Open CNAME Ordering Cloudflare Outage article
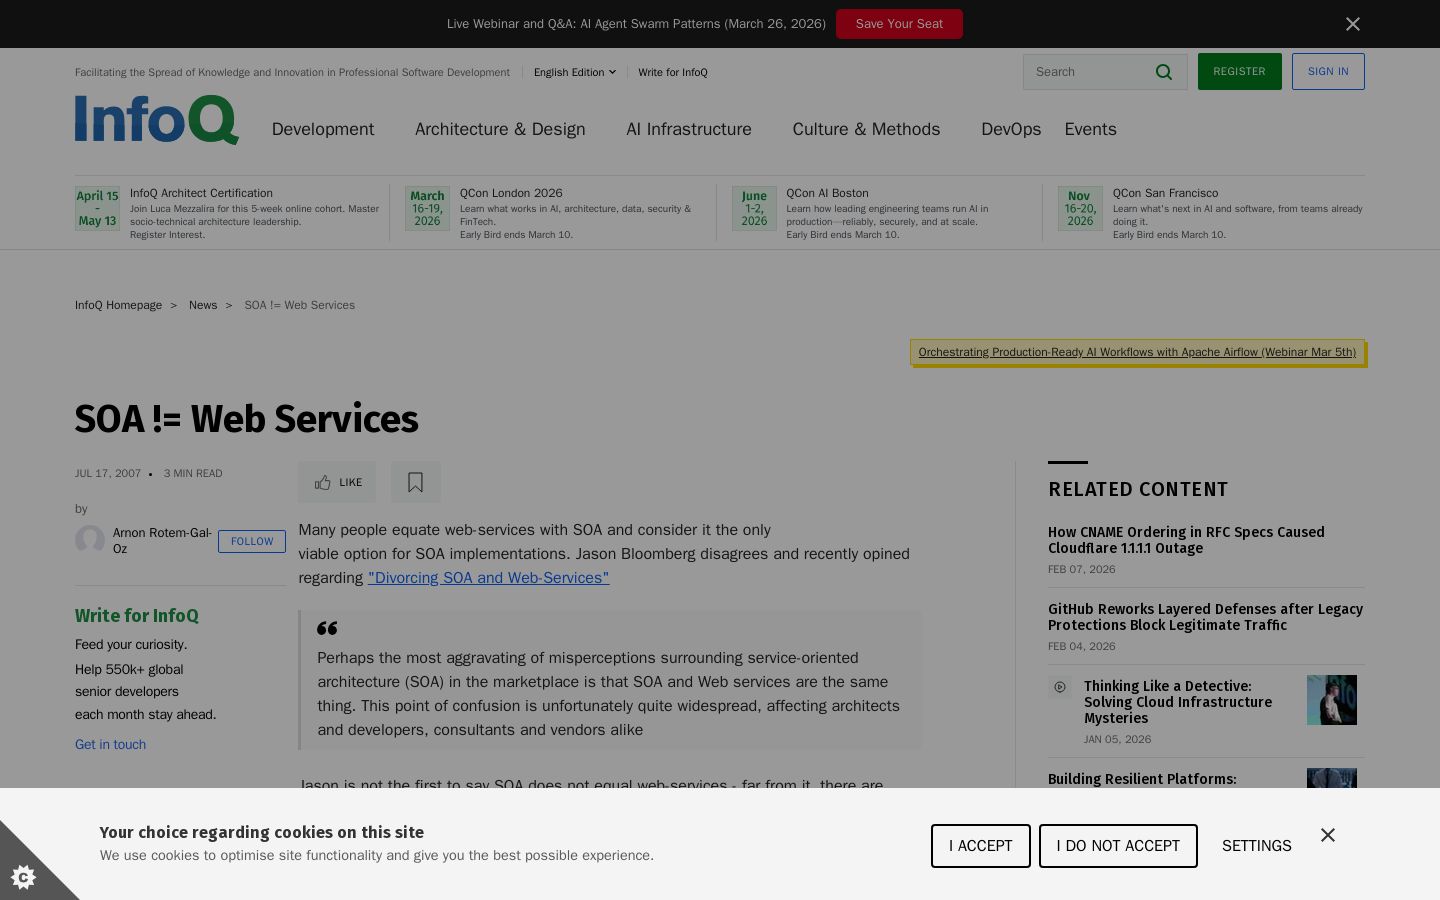 [x=1186, y=540]
